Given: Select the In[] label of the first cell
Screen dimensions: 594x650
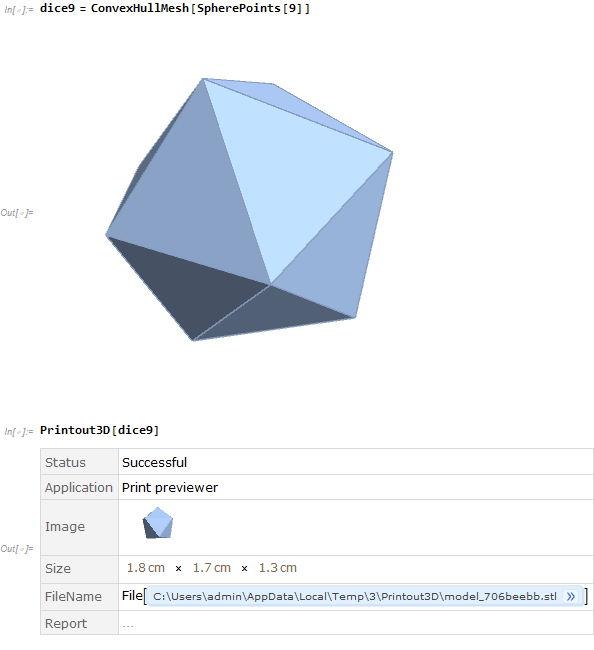Looking at the screenshot, I should 18,10.
